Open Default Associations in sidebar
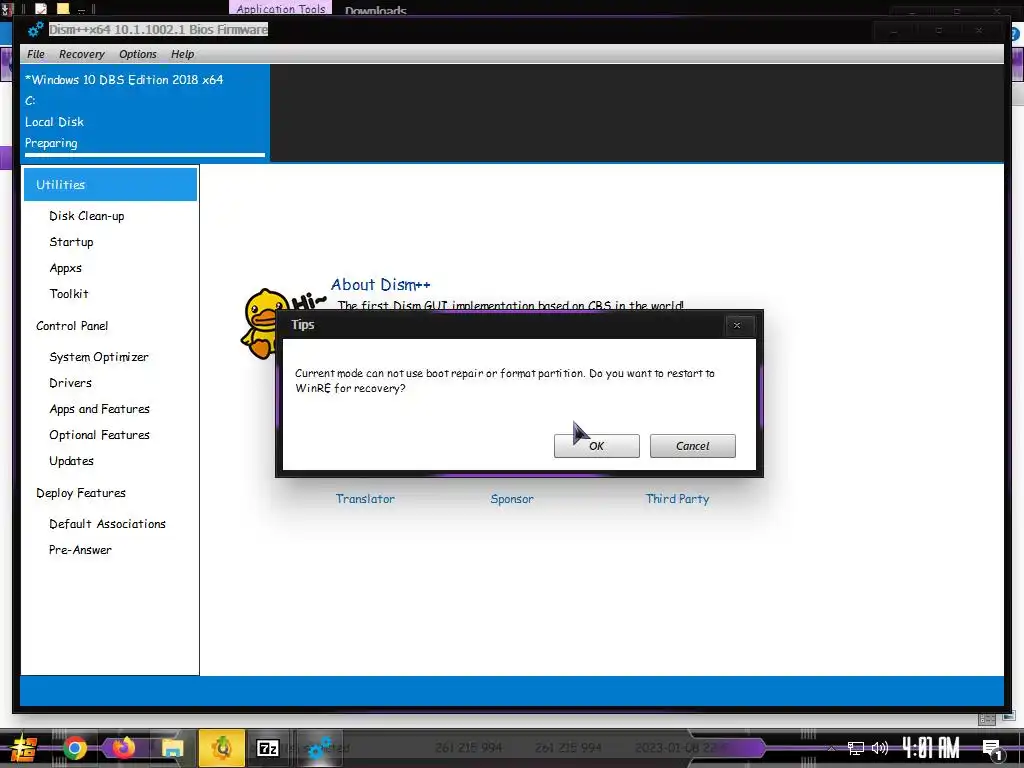The width and height of the screenshot is (1024, 768). click(107, 524)
